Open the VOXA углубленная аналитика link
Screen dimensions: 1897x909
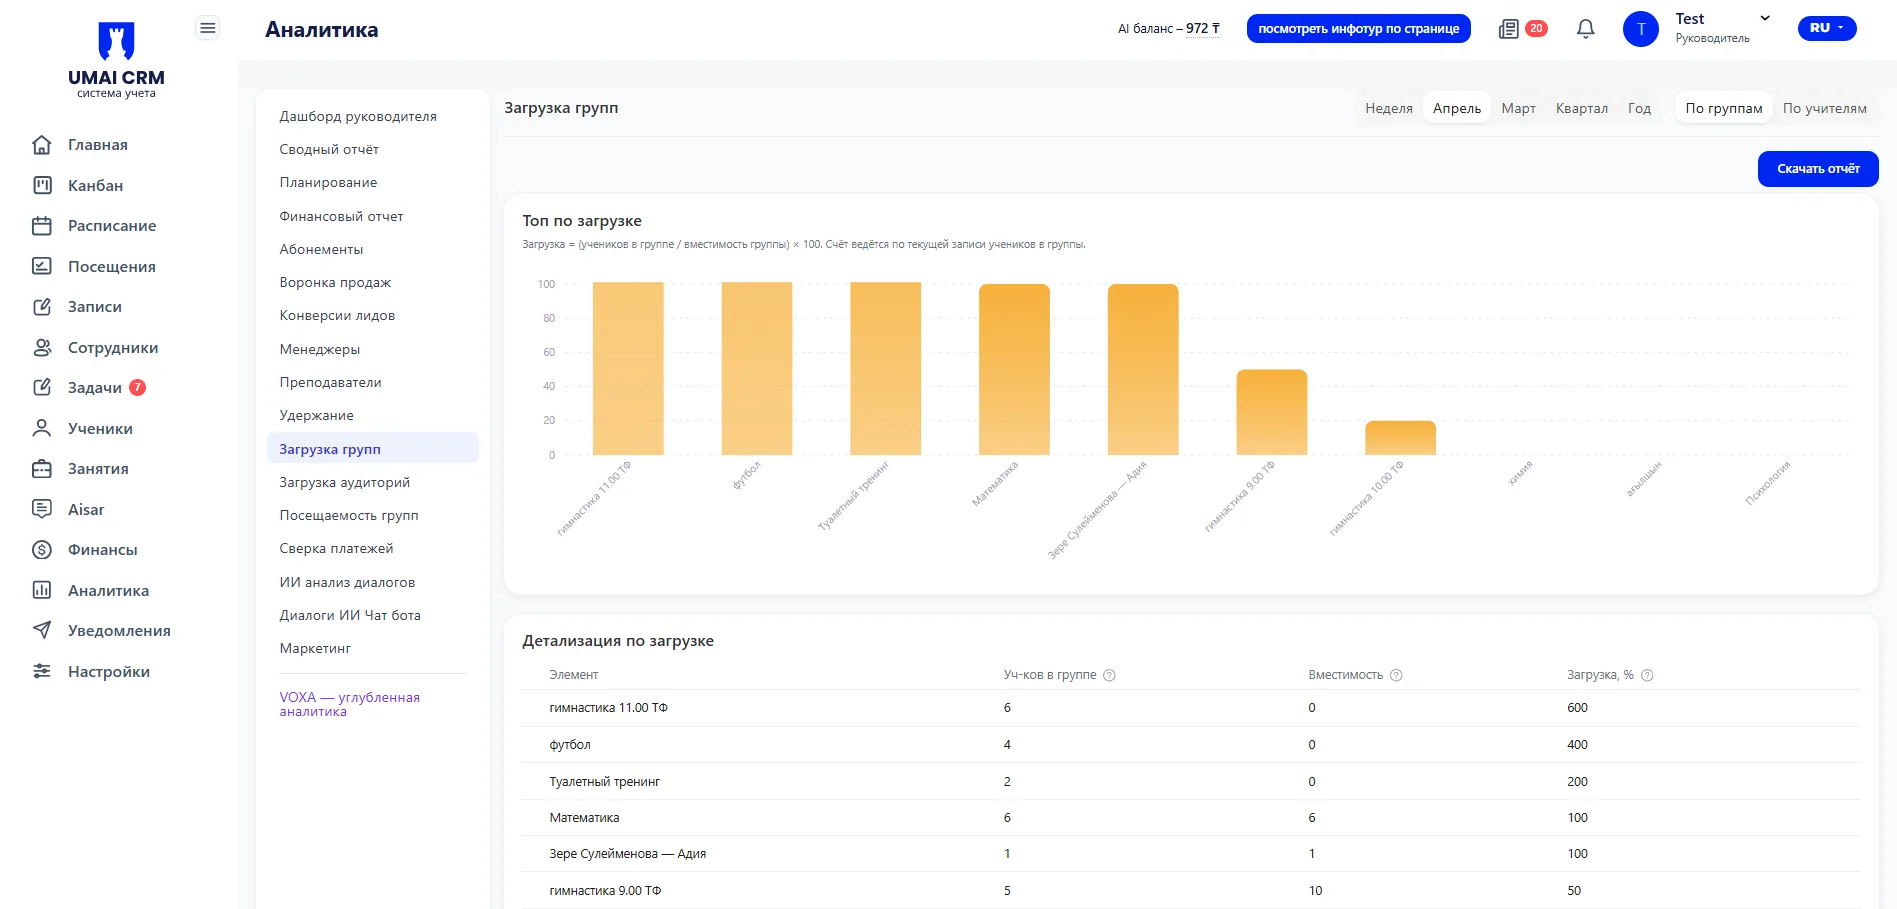coord(349,704)
